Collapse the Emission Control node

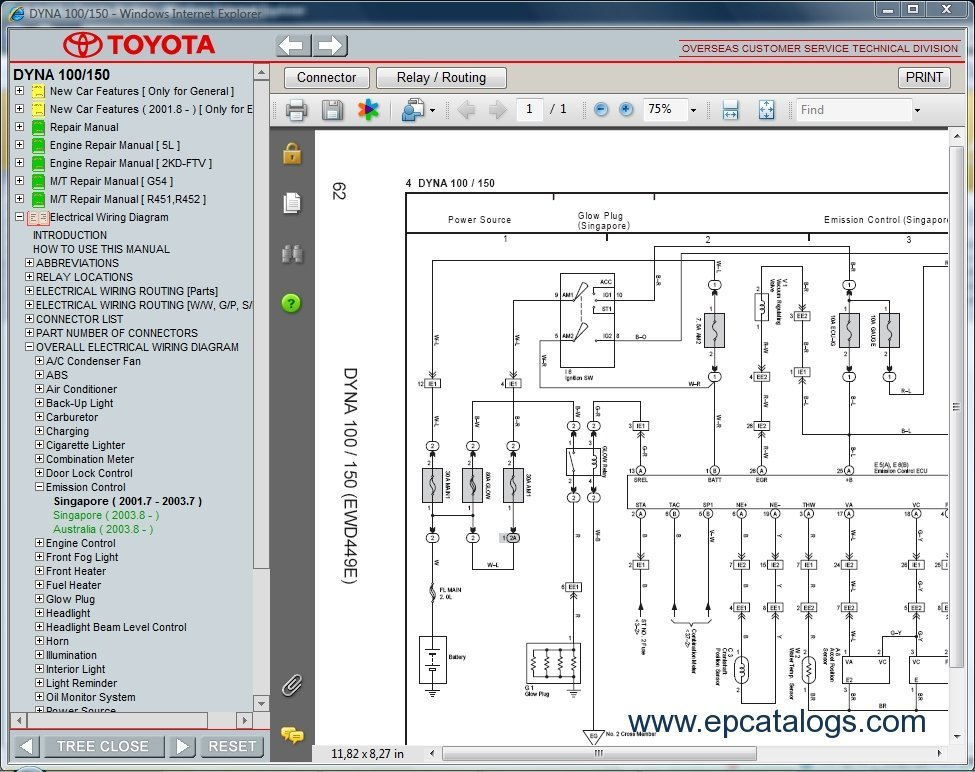coord(39,487)
